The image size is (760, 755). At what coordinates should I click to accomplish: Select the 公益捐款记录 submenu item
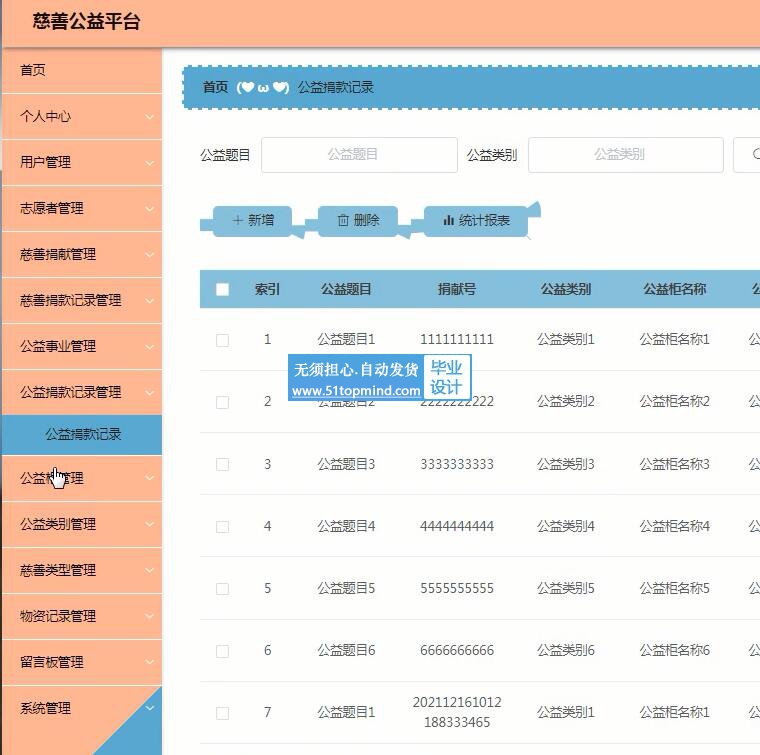pyautogui.click(x=83, y=435)
